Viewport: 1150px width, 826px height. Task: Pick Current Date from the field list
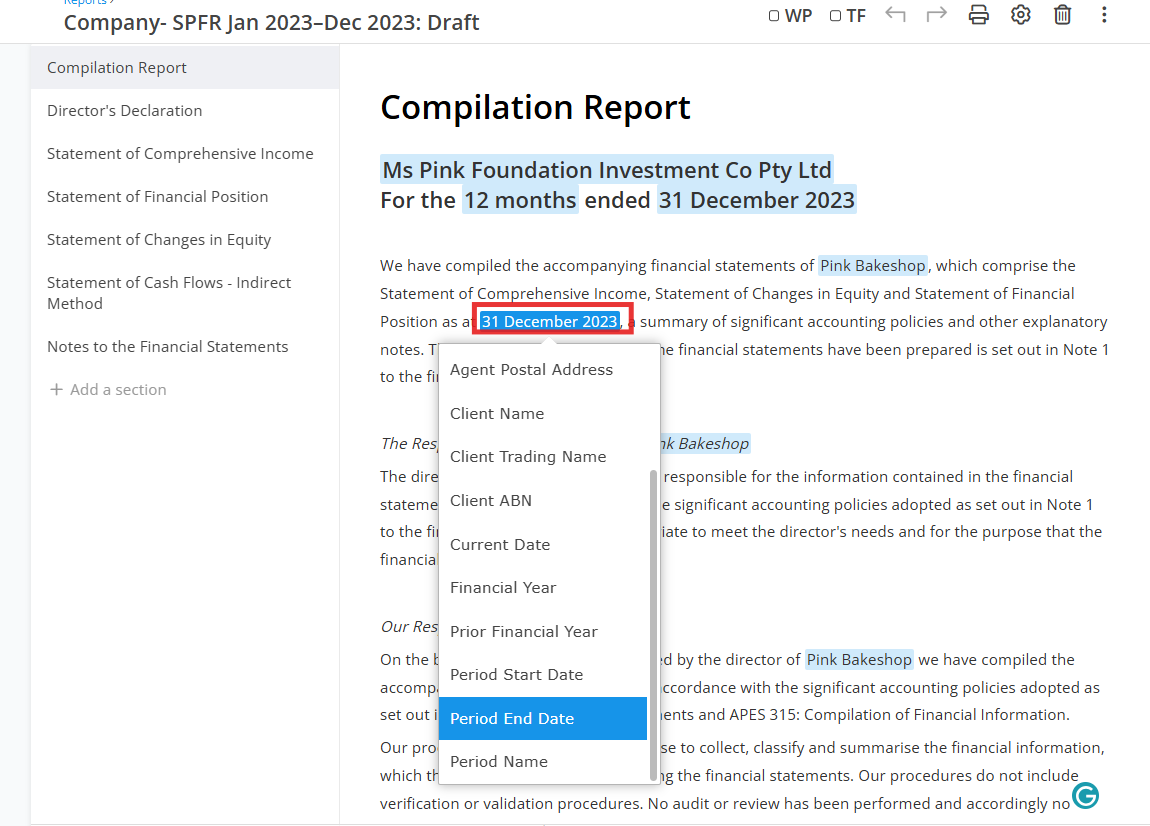tap(543, 544)
